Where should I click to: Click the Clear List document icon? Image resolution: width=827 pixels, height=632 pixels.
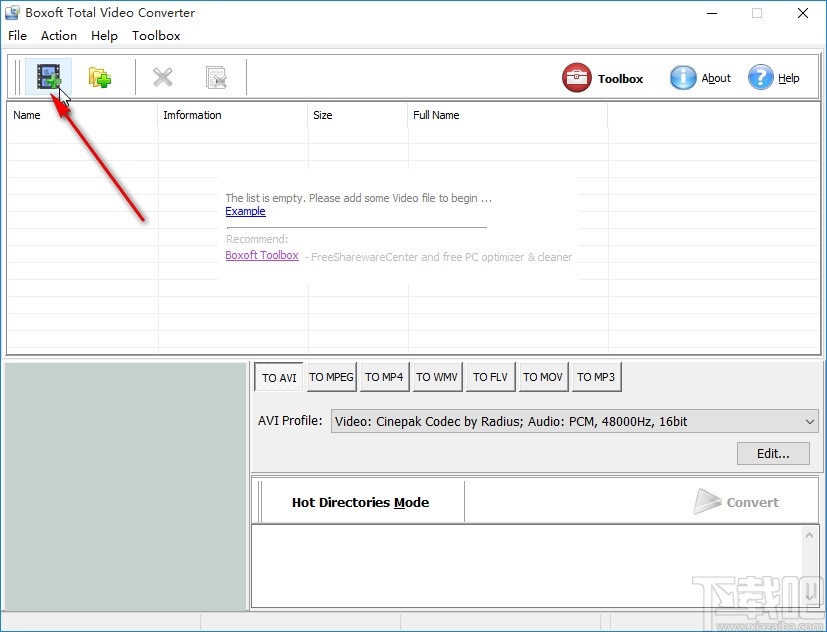point(214,77)
